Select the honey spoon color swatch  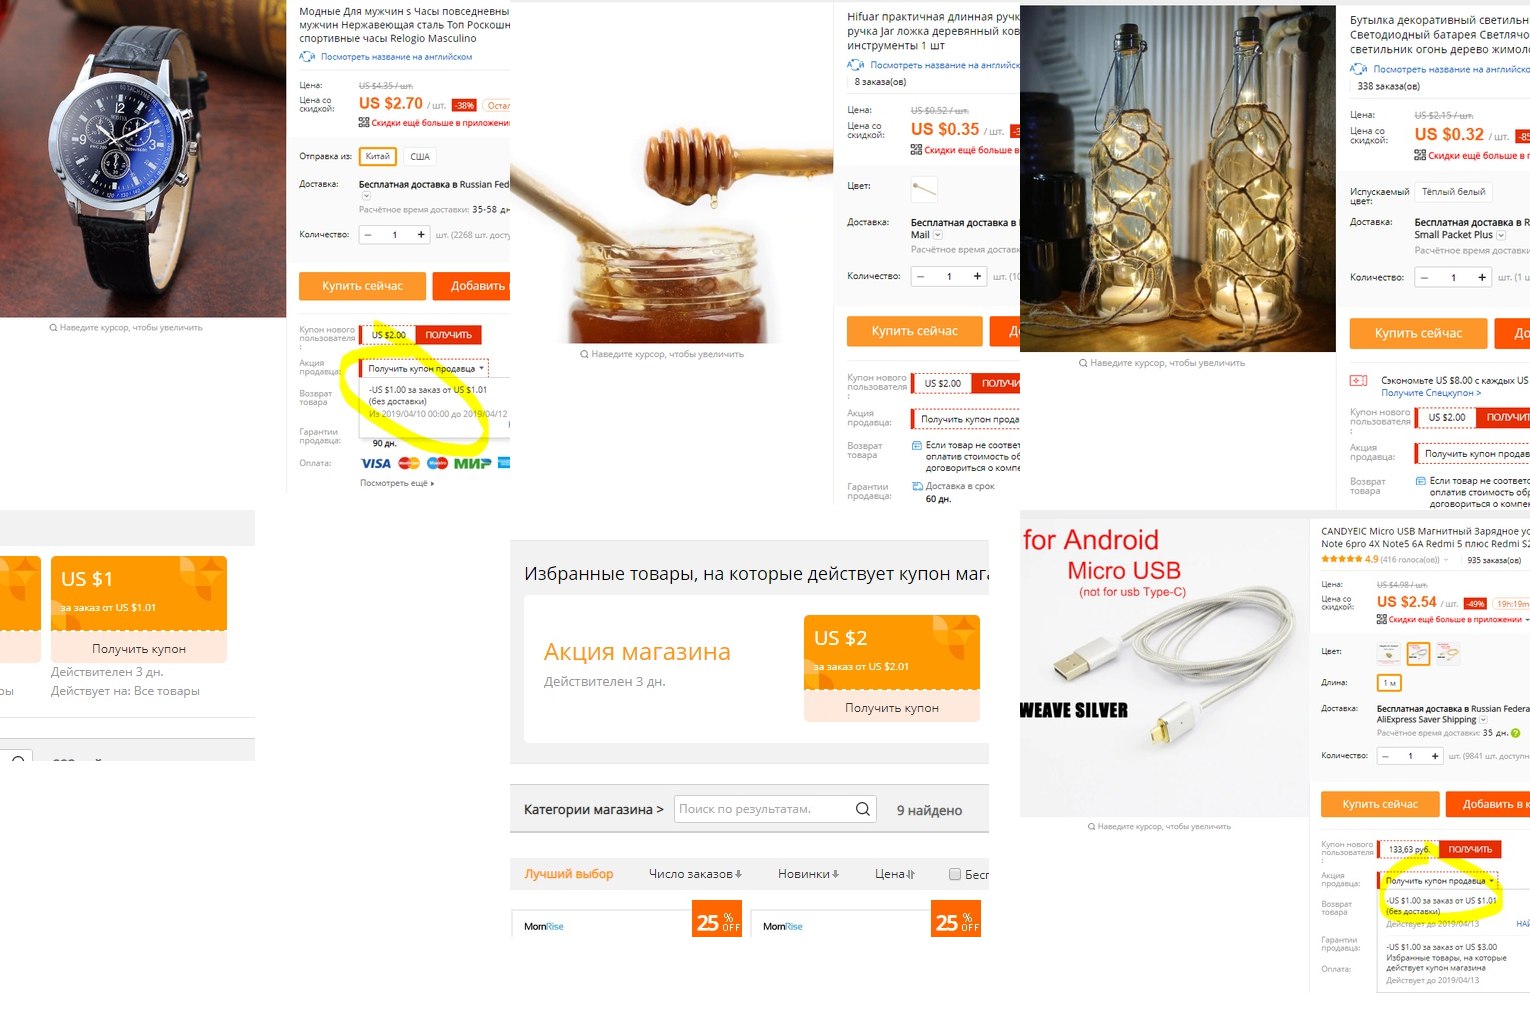pos(924,188)
